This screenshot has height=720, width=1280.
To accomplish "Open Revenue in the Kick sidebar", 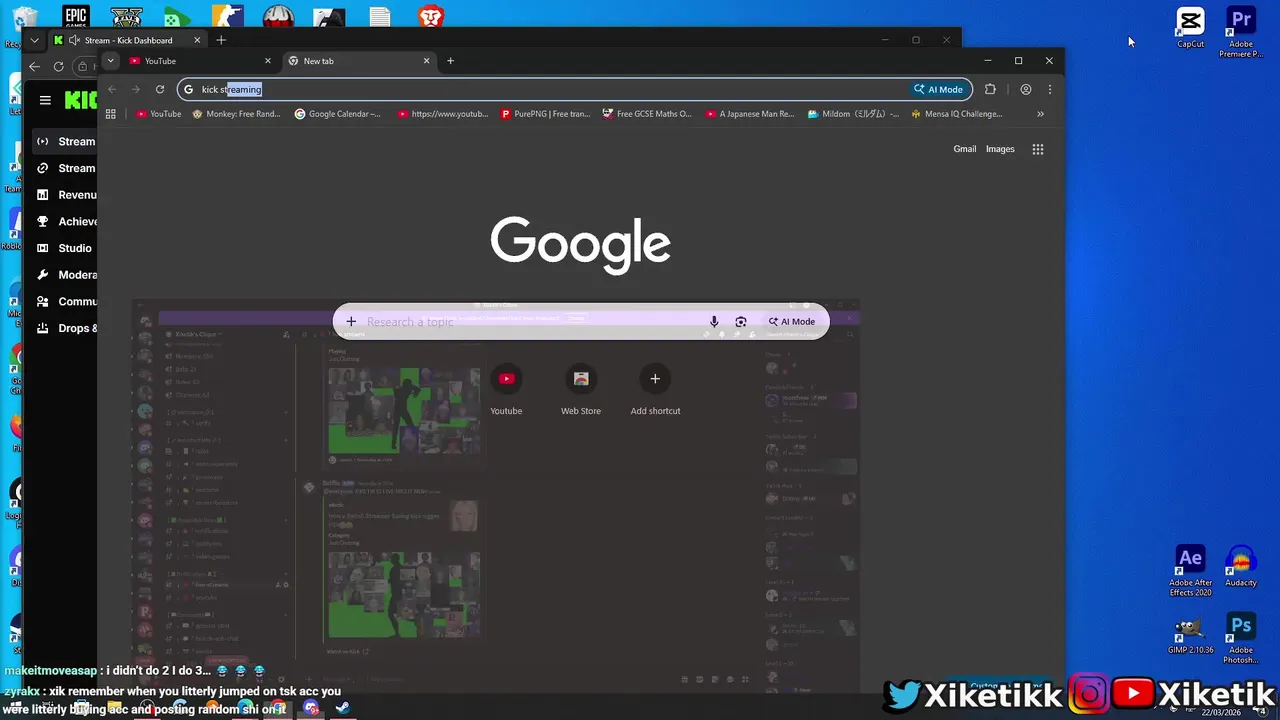I will click(x=65, y=195).
